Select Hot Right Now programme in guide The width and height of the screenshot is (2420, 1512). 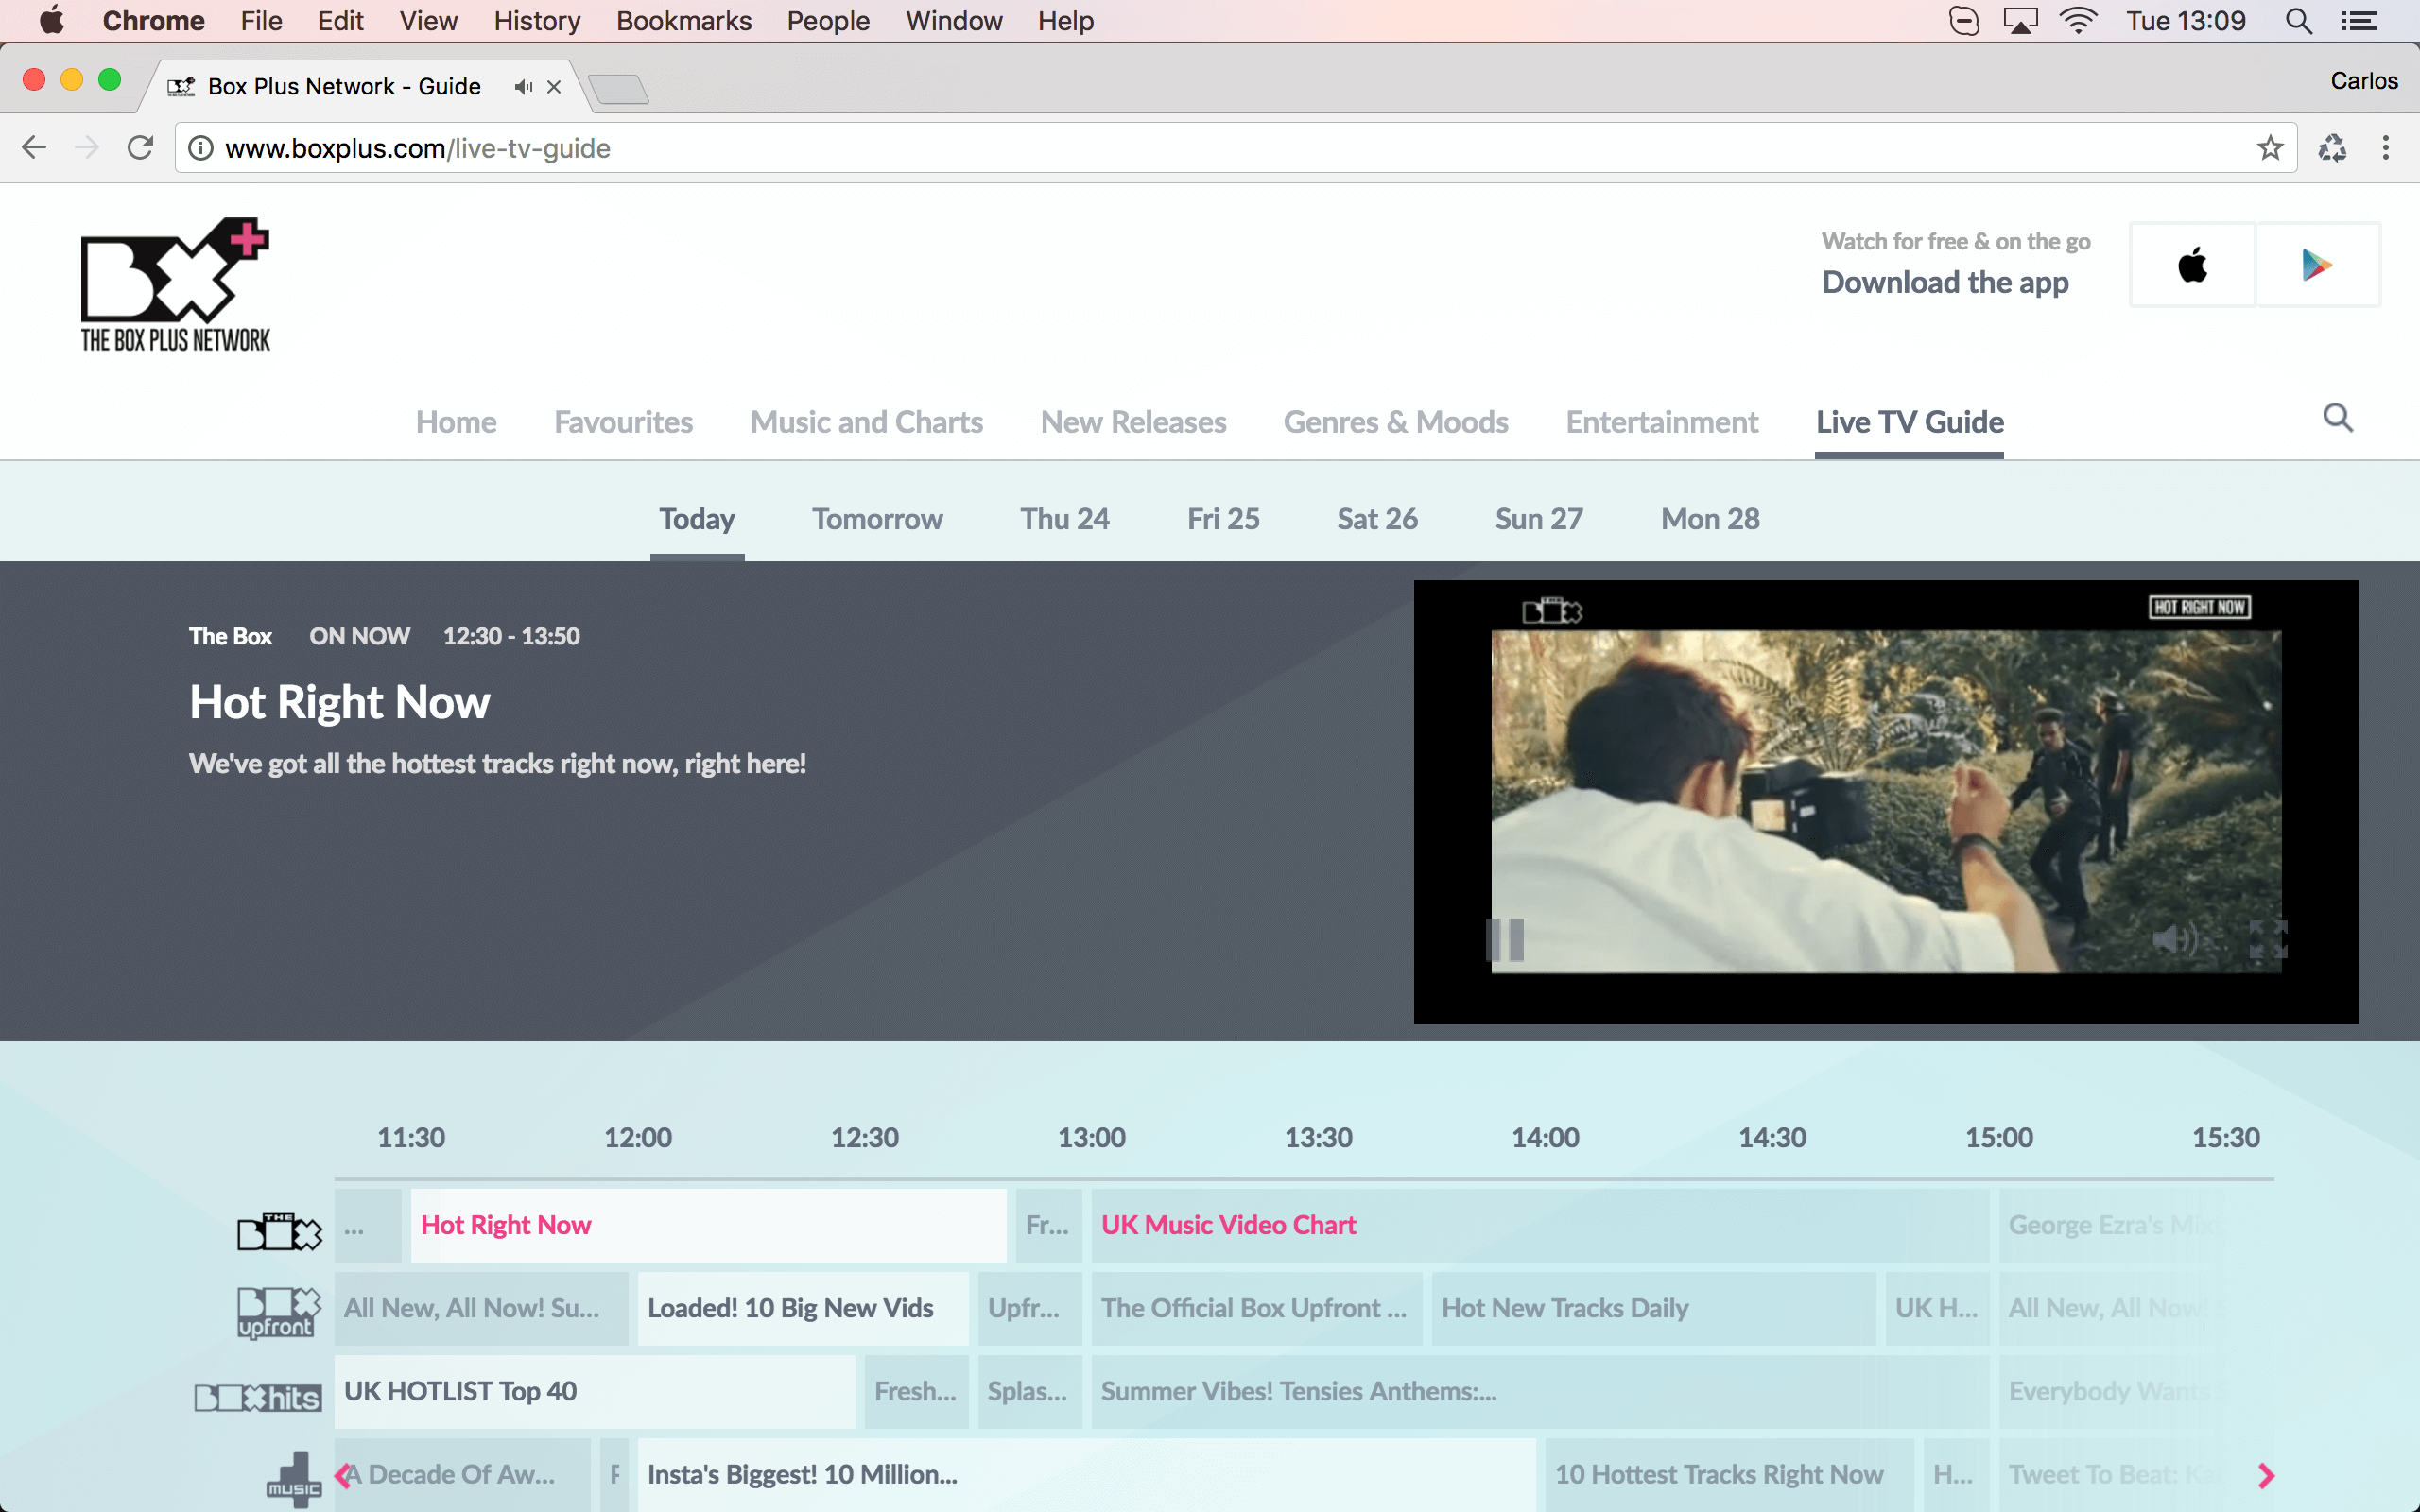[708, 1225]
